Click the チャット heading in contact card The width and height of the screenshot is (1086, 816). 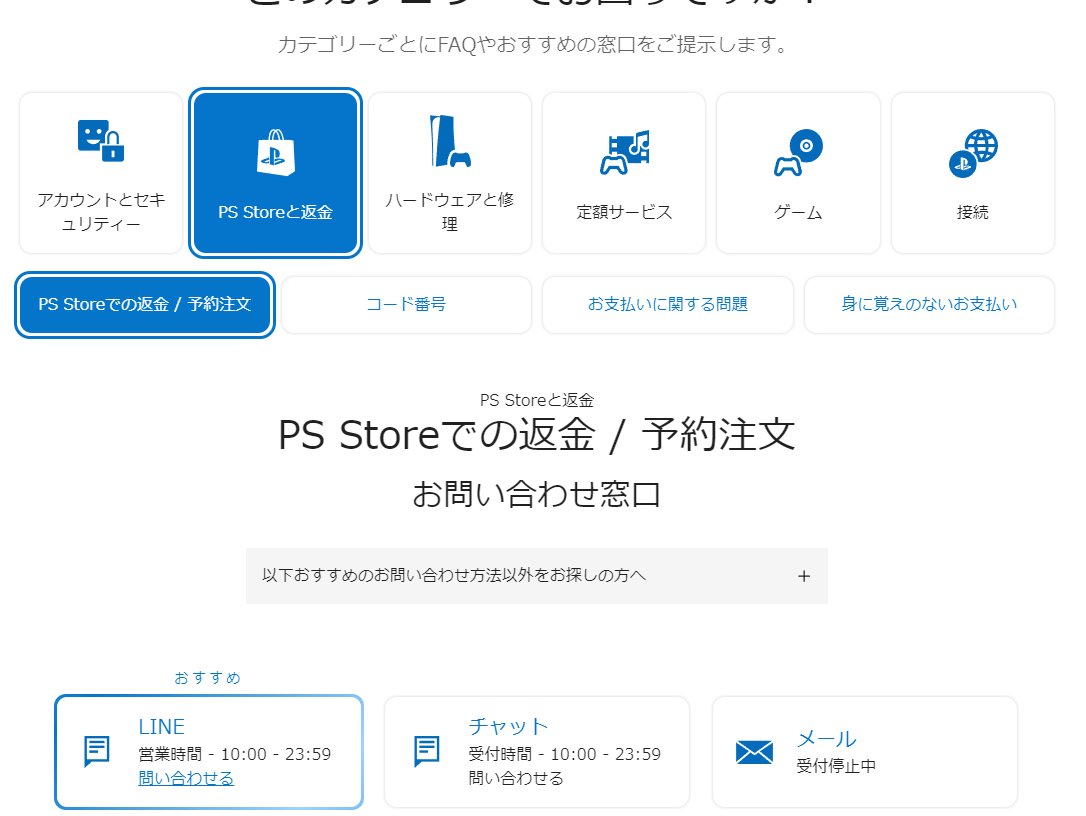[508, 726]
